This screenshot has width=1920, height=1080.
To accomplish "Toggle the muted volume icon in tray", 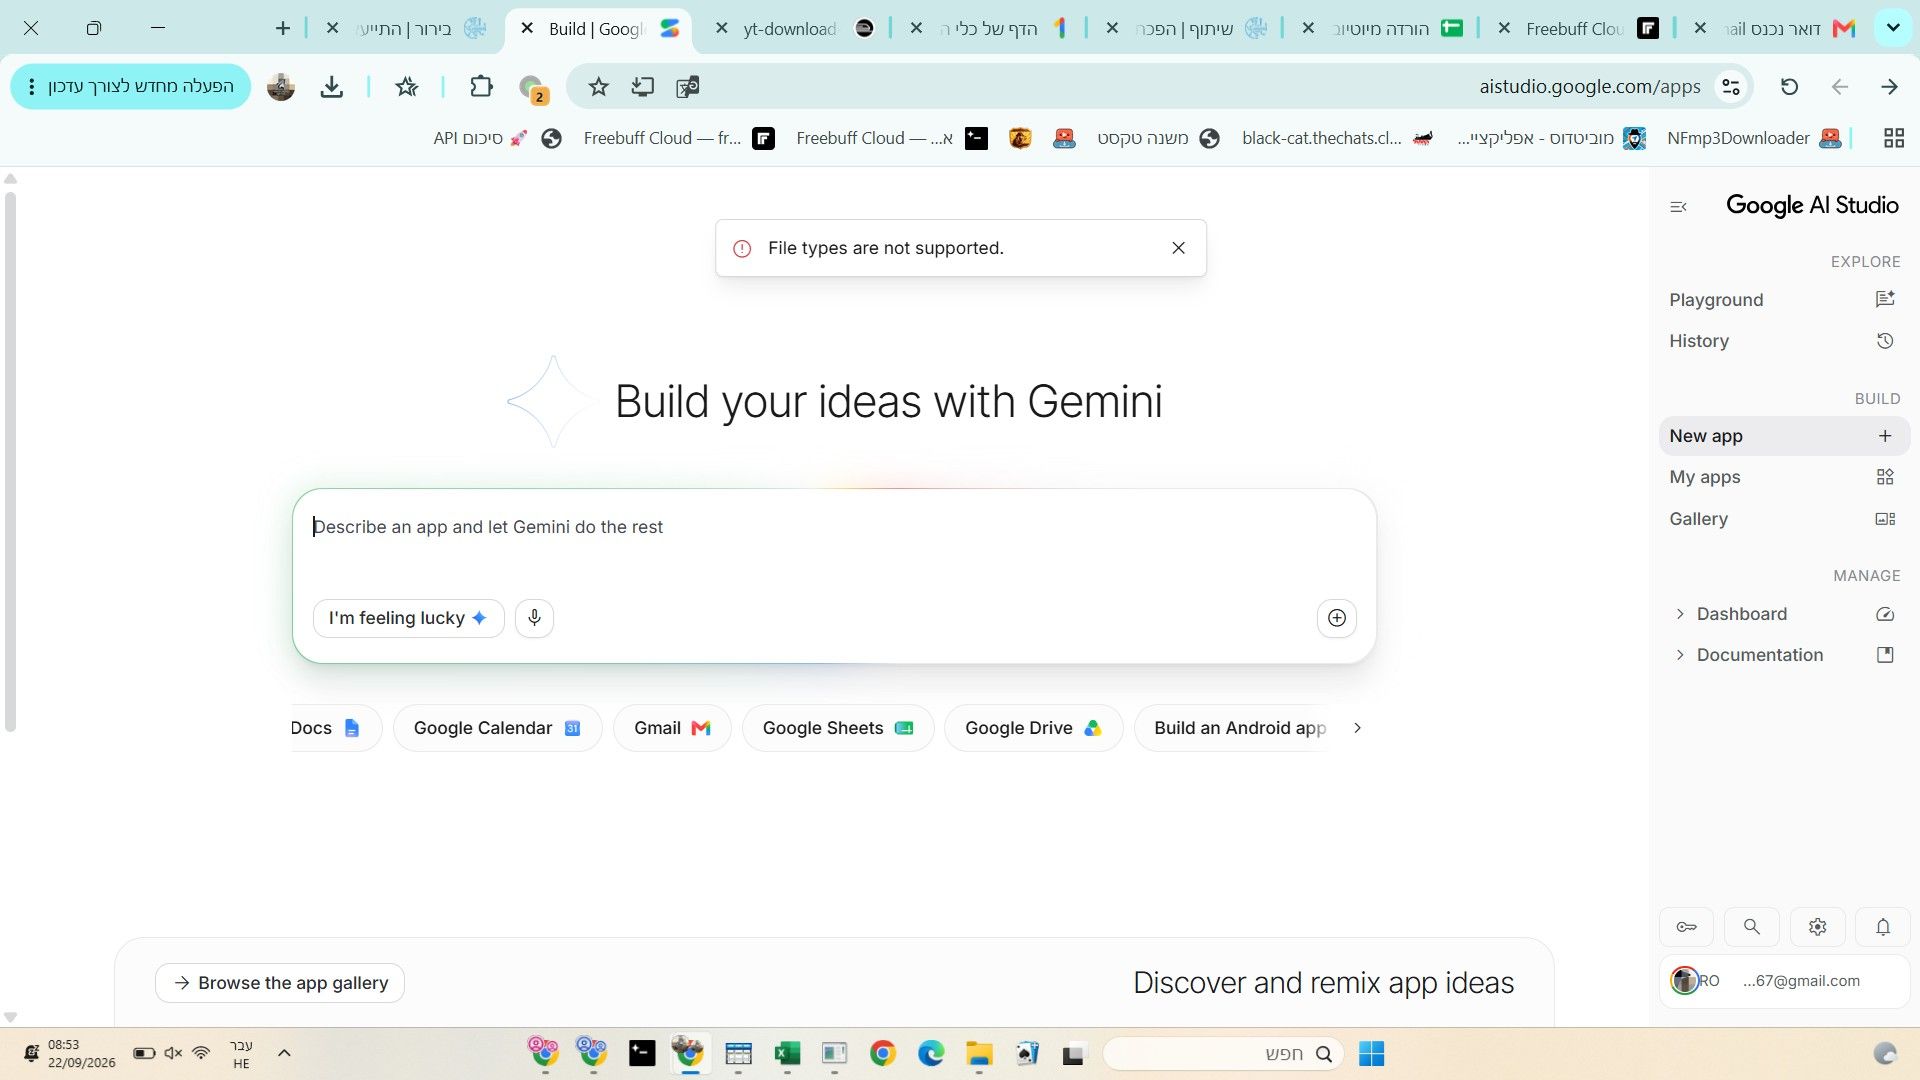I will tap(173, 1053).
